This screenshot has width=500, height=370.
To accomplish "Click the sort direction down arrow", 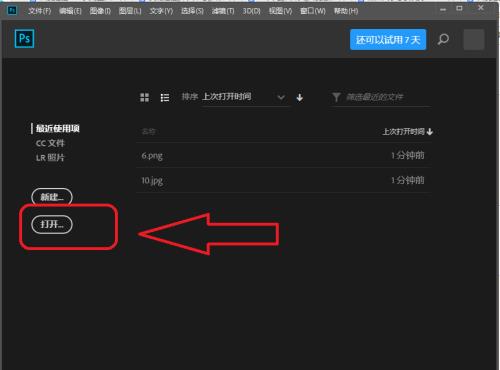I will click(300, 97).
